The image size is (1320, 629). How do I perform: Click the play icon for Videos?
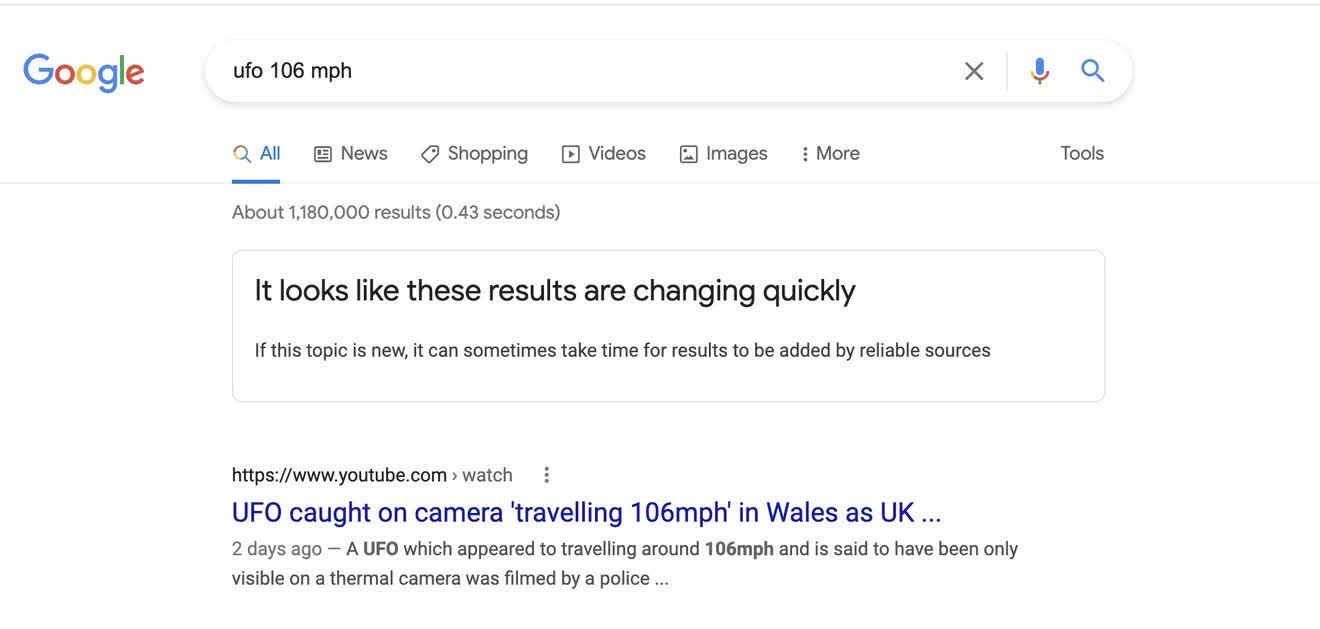pyautogui.click(x=571, y=154)
